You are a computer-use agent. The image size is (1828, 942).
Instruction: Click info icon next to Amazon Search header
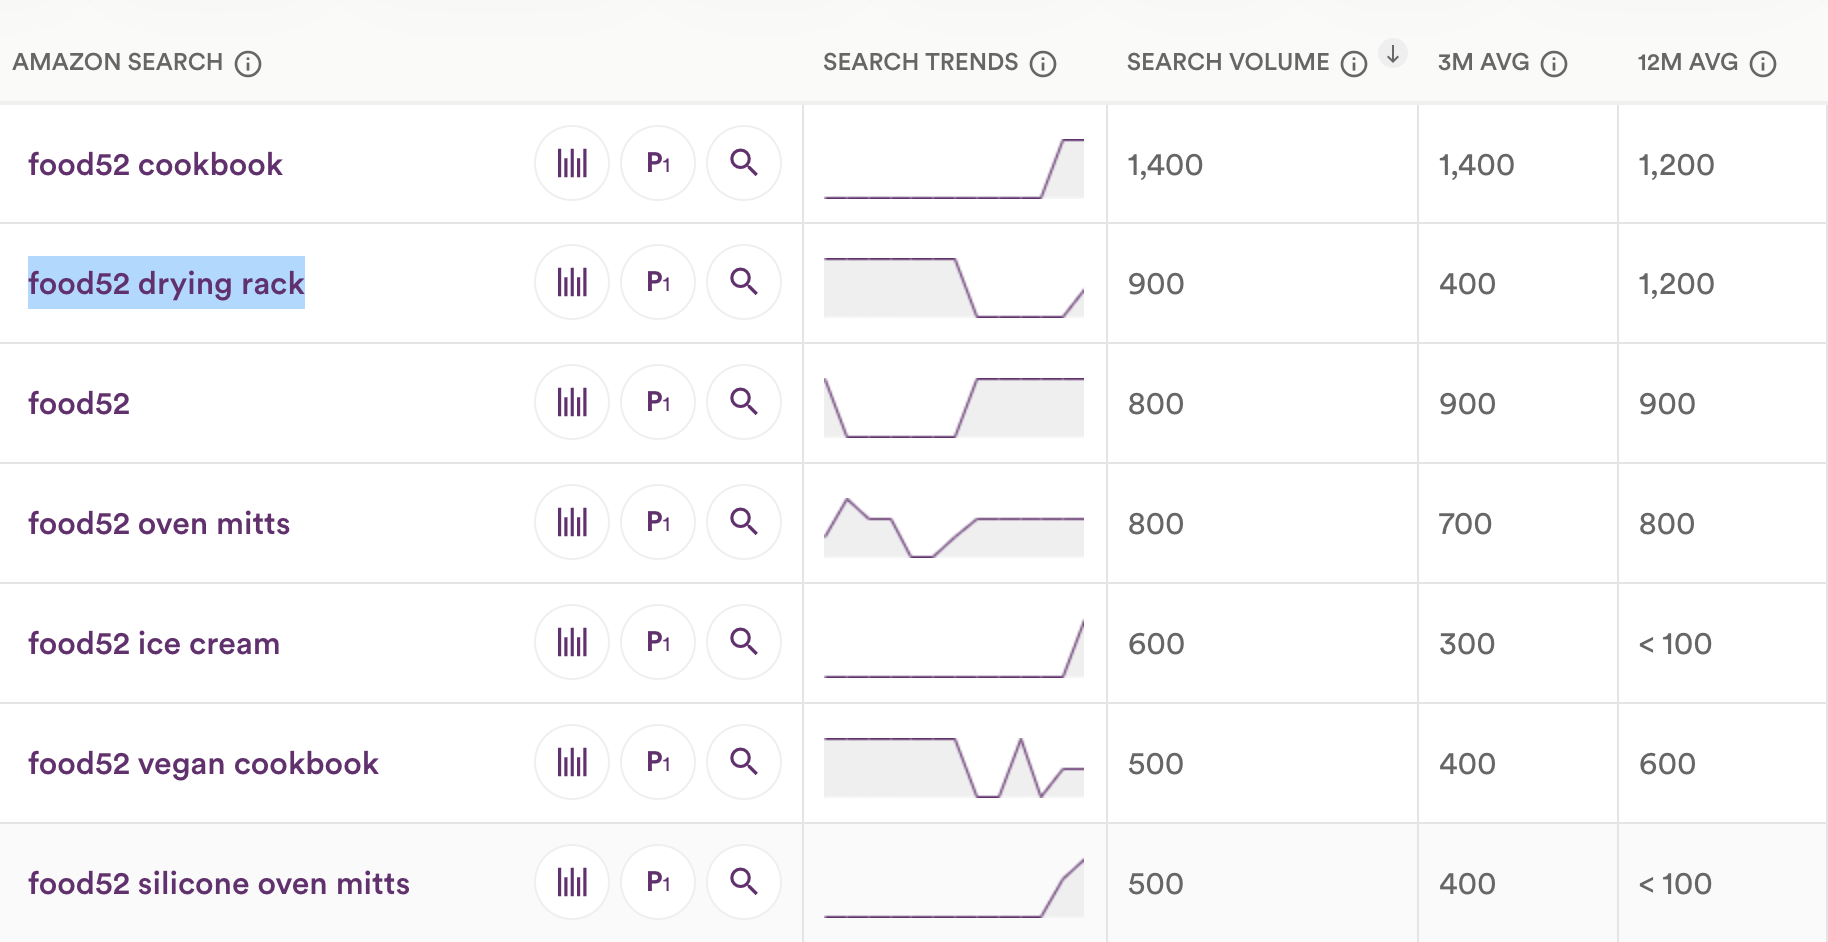tap(248, 64)
